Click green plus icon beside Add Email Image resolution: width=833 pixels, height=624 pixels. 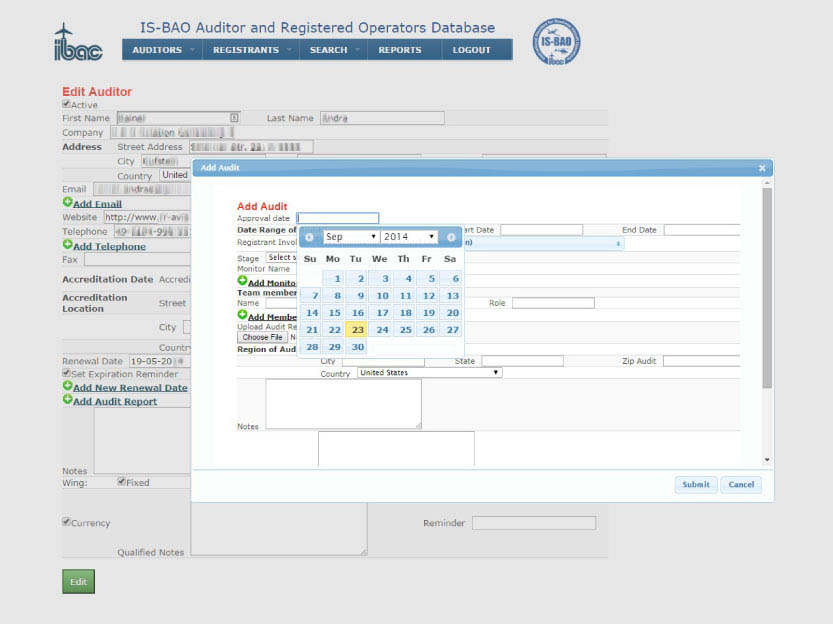pos(67,202)
